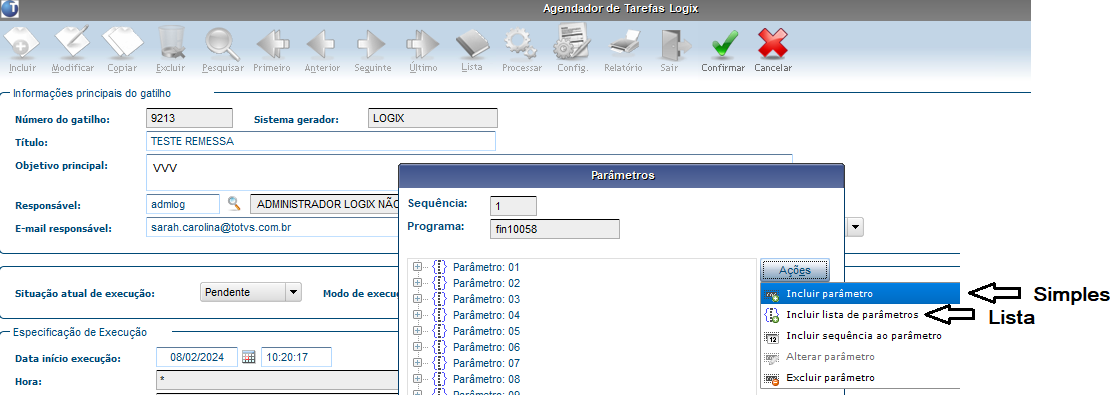Click the Modificar toolbar icon
The height and width of the screenshot is (399, 1117).
[x=73, y=43]
